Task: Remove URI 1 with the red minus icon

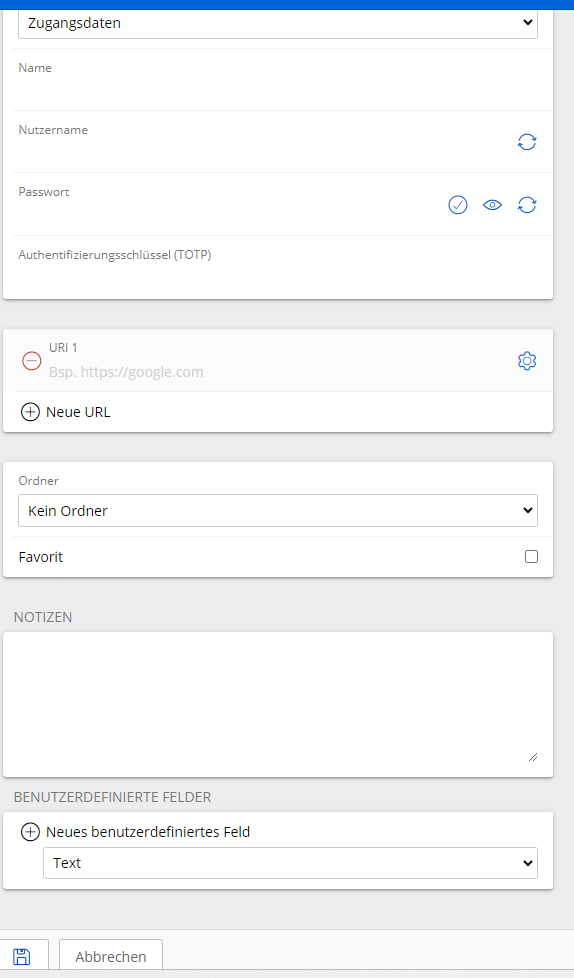Action: [x=32, y=361]
